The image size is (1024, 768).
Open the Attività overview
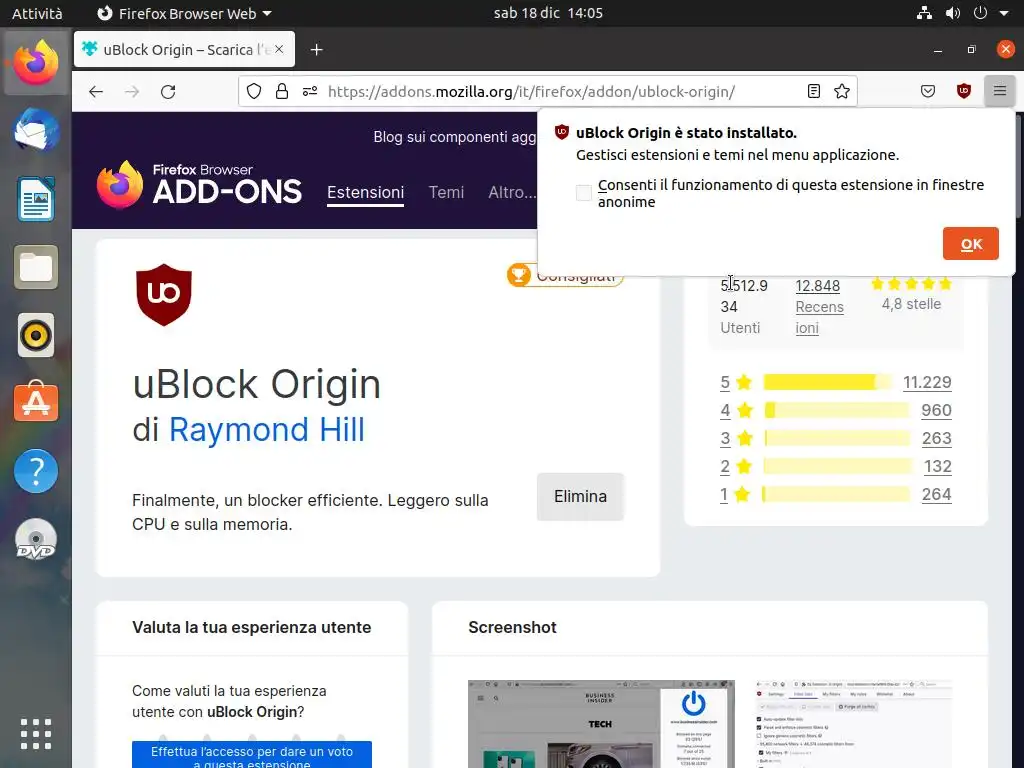pyautogui.click(x=37, y=13)
